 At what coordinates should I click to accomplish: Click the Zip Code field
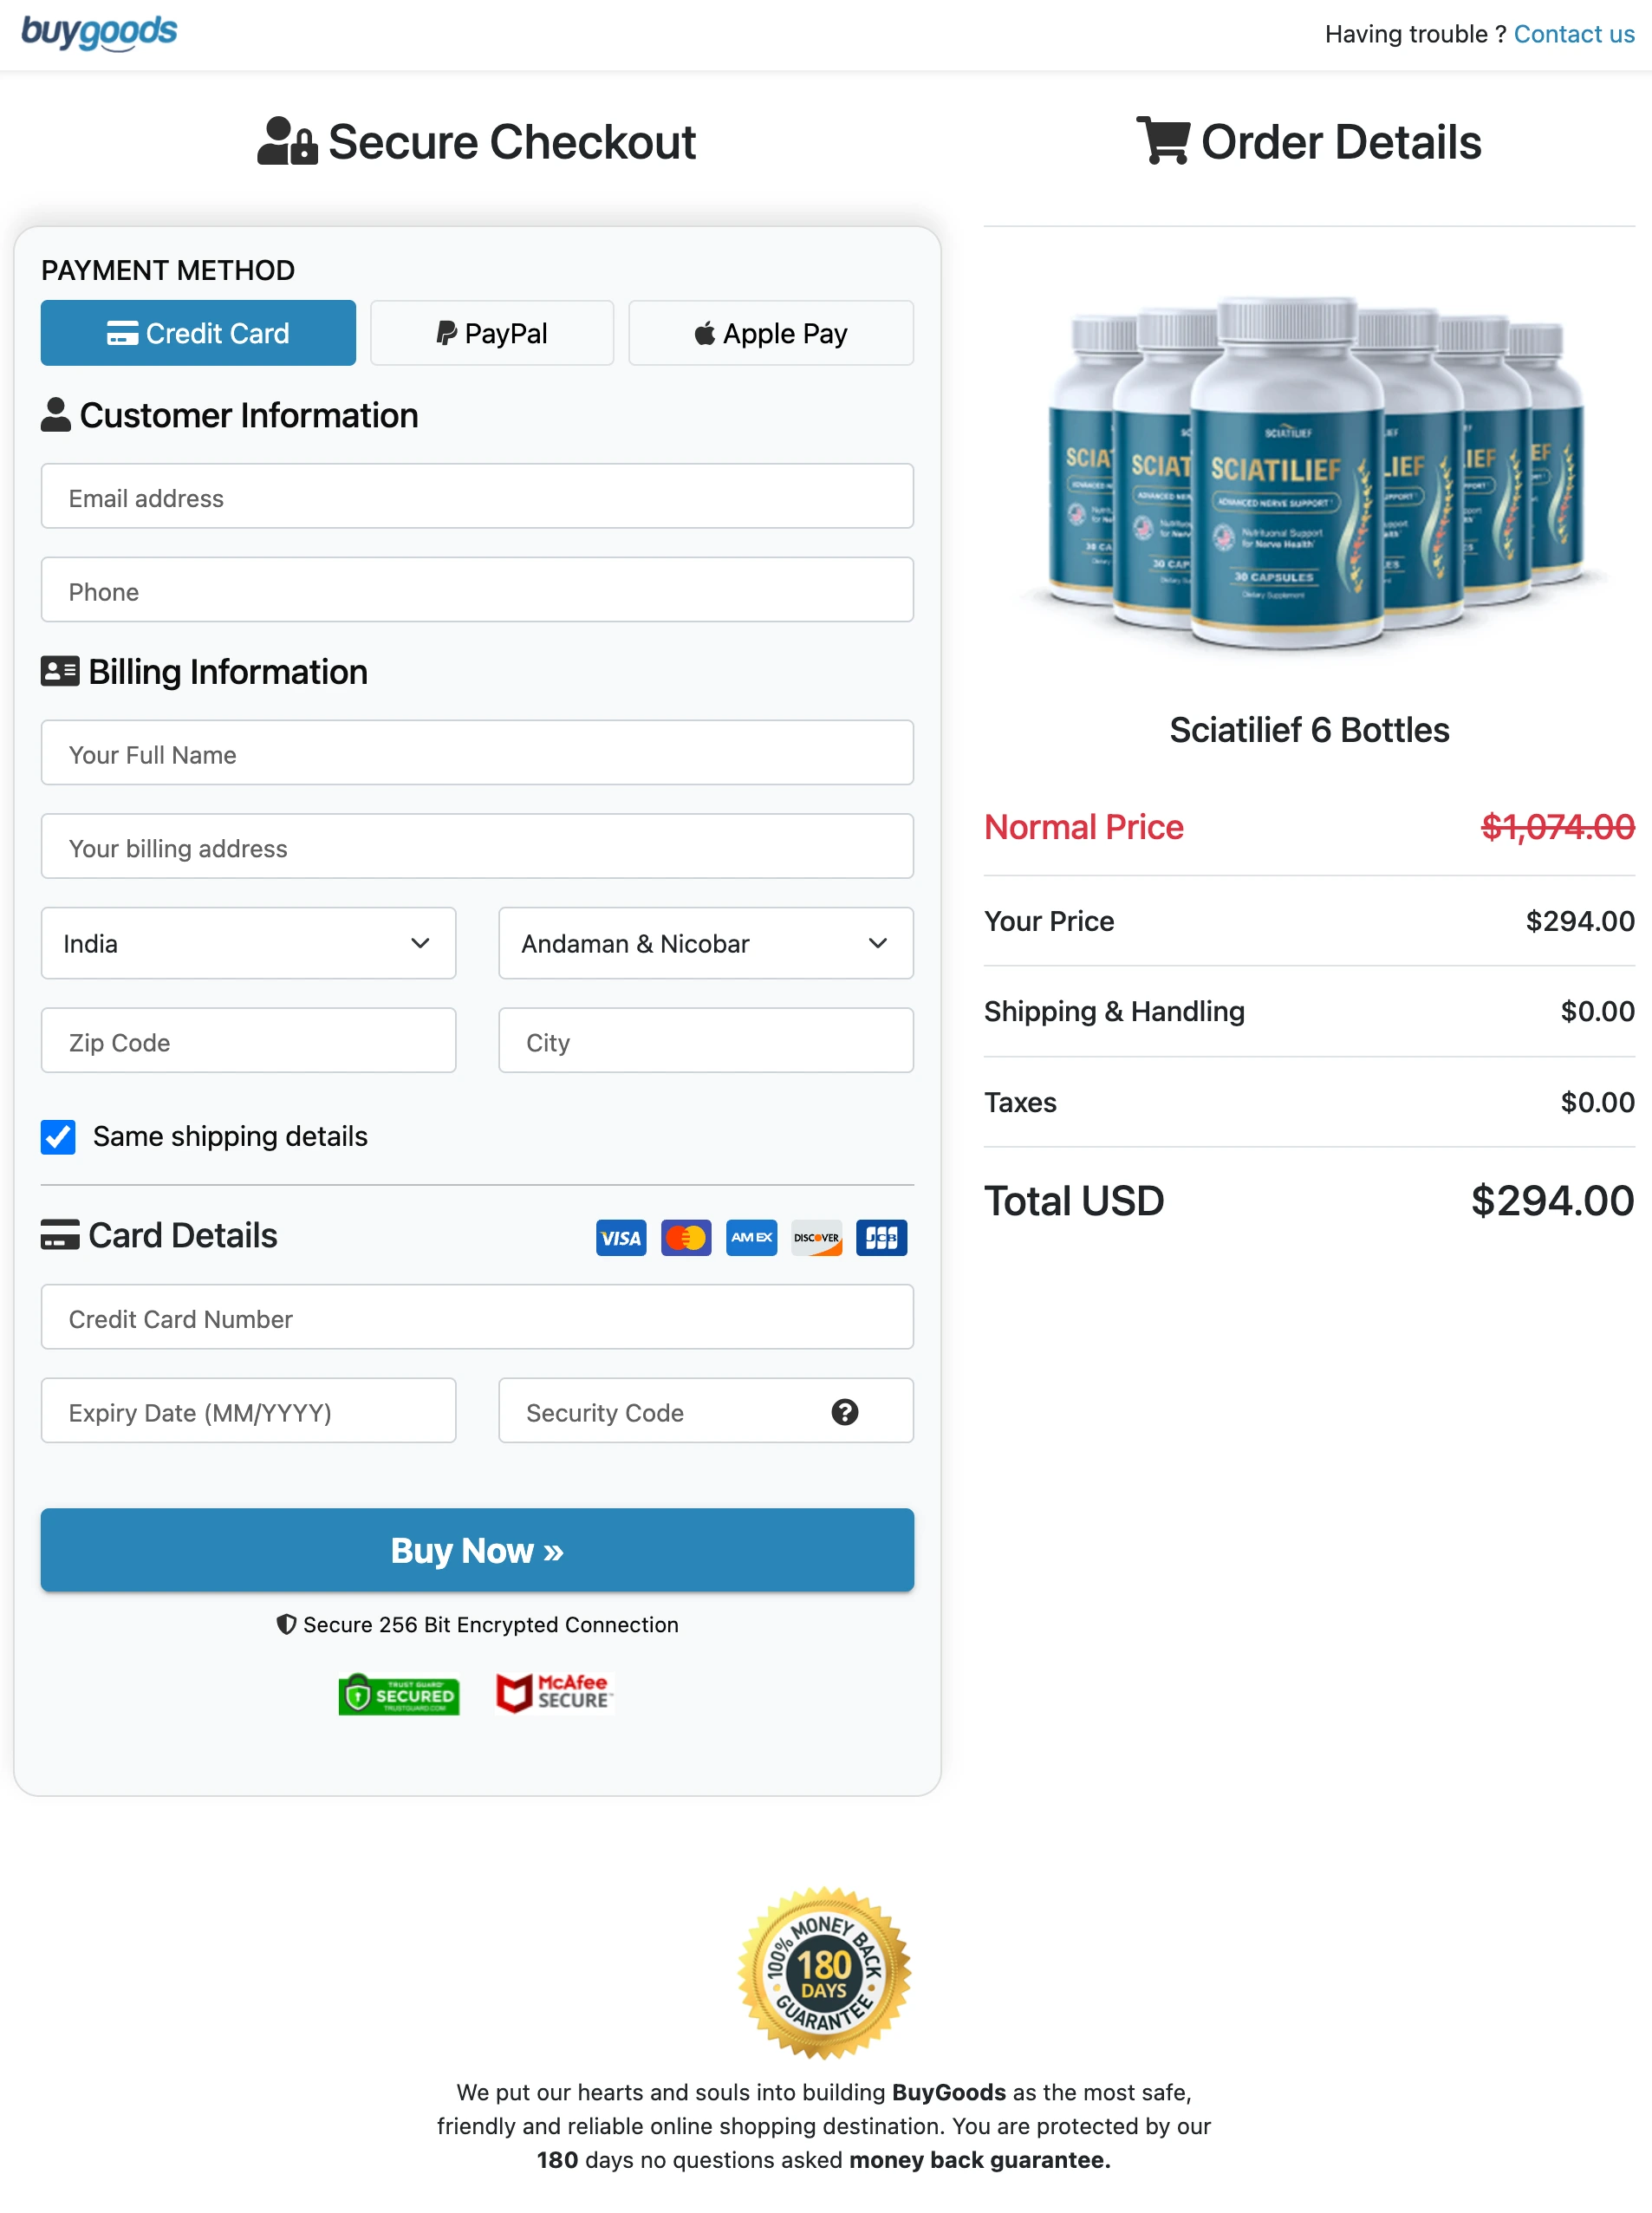(x=248, y=1041)
